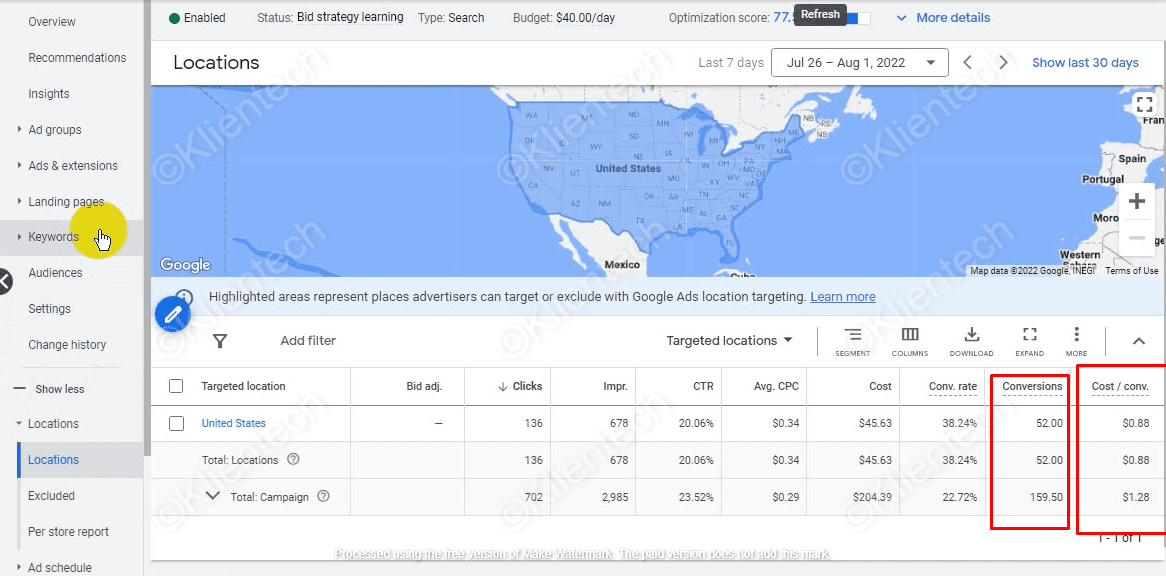Open the Targeted locations dropdown

[729, 341]
